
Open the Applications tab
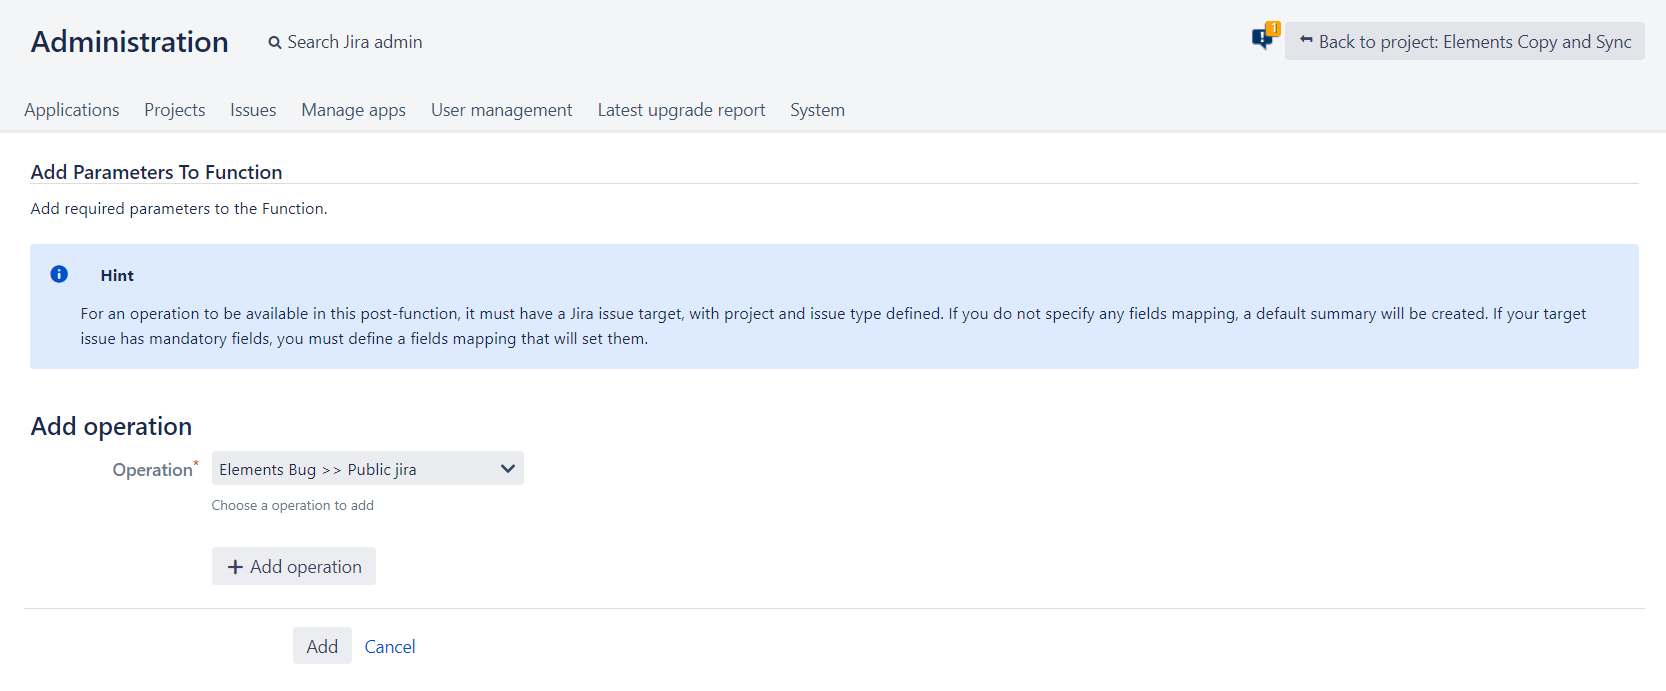click(72, 110)
